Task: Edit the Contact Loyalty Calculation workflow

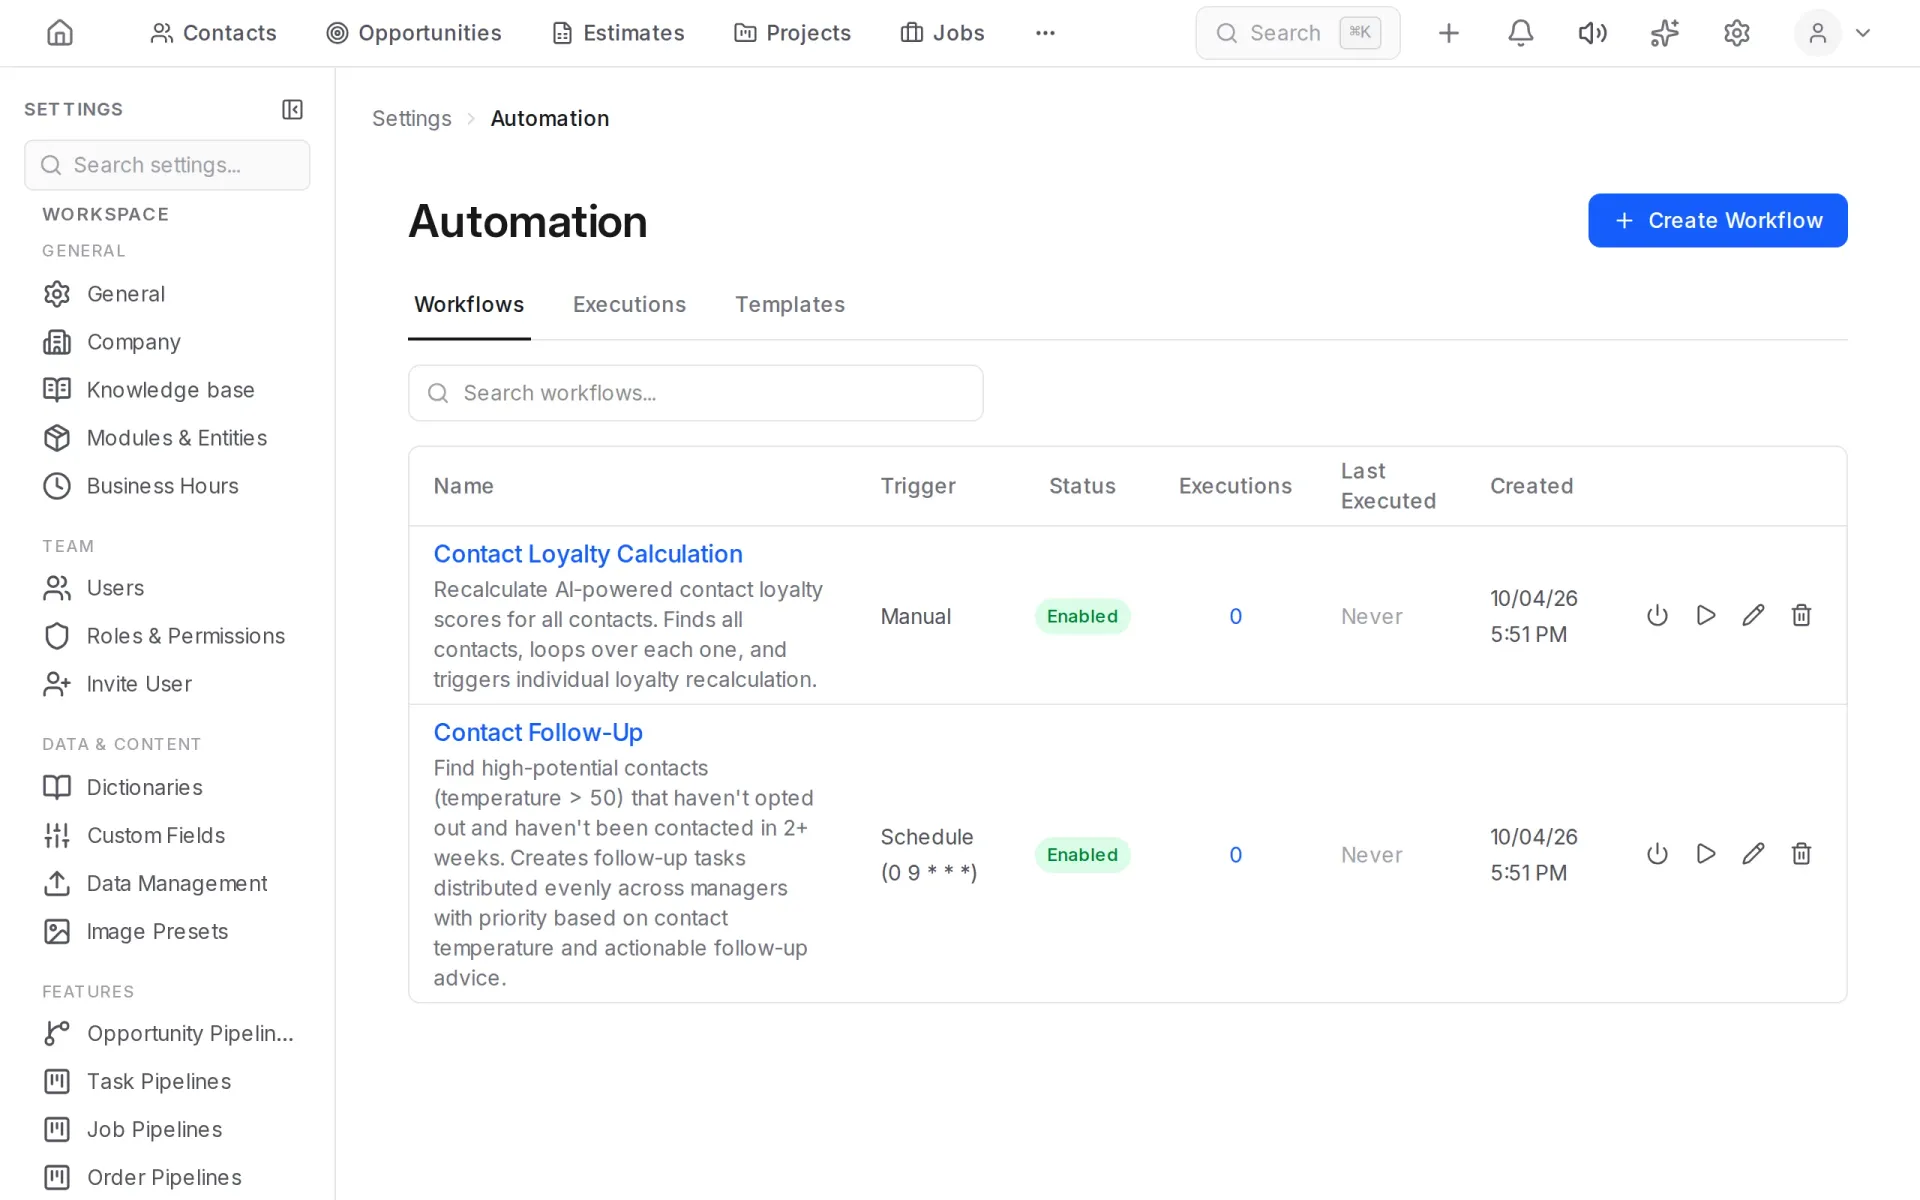Action: (x=1753, y=615)
